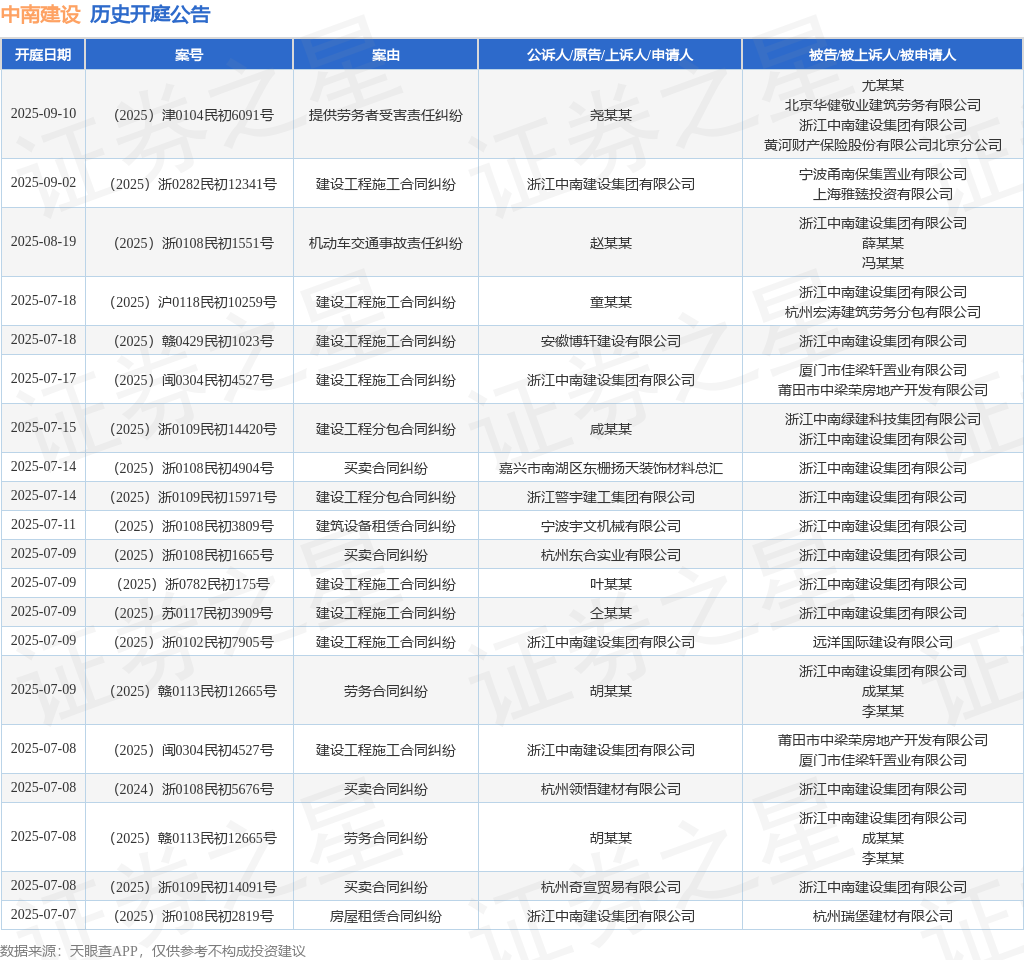Click case number 浙0108民初1551号
Image resolution: width=1024 pixels, height=960 pixels.
coord(193,244)
